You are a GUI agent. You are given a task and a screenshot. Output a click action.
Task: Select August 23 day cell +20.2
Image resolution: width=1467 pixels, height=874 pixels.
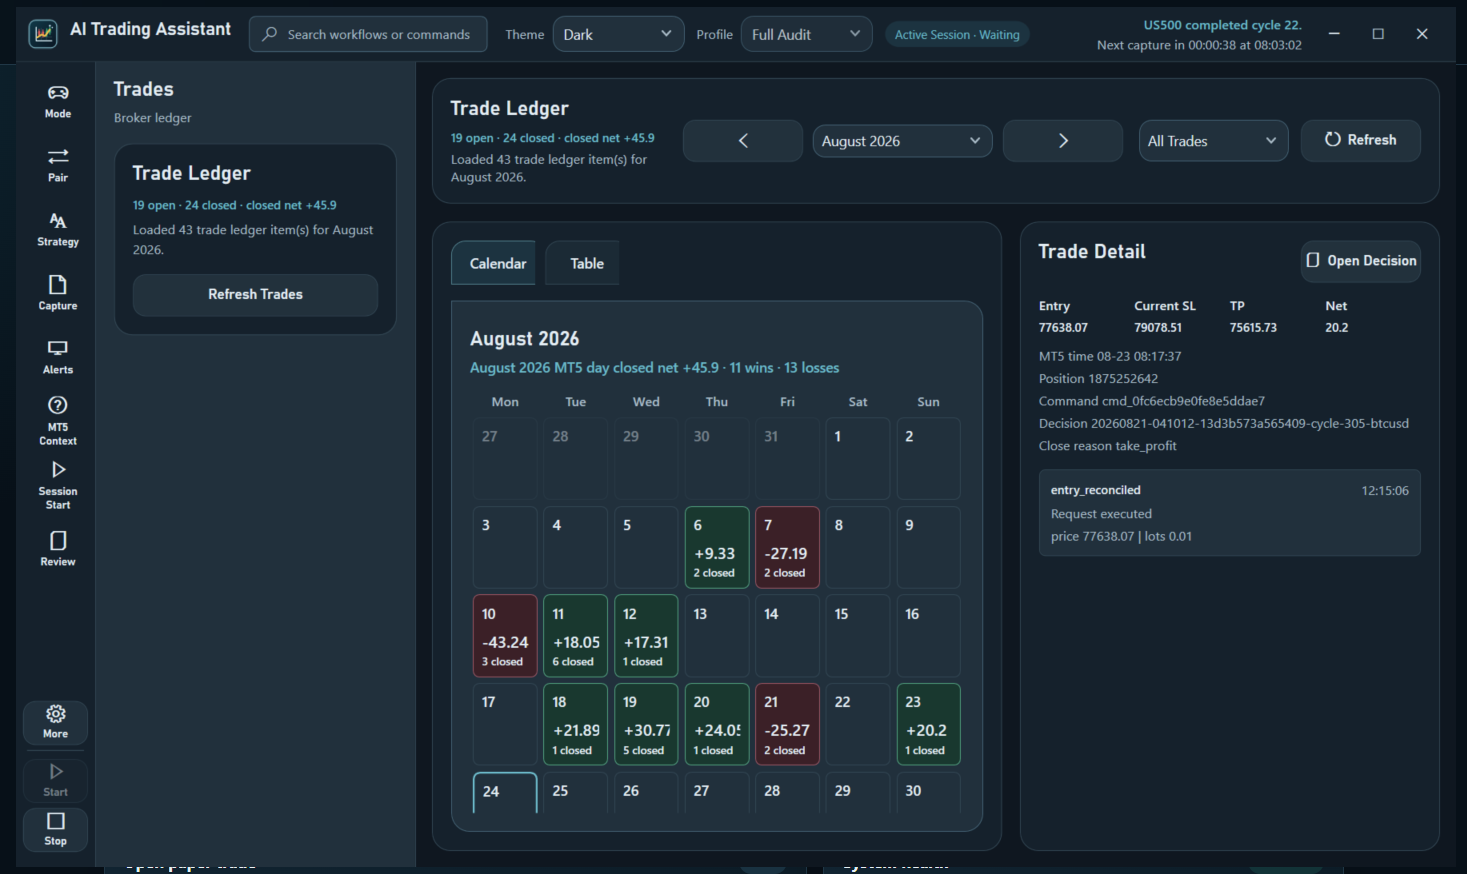coord(928,724)
